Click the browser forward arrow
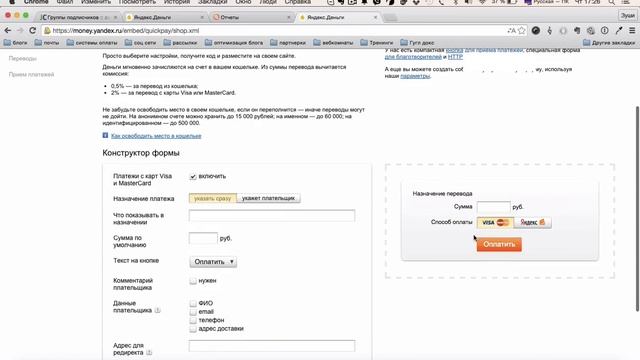This screenshot has height=360, width=640. 20,31
